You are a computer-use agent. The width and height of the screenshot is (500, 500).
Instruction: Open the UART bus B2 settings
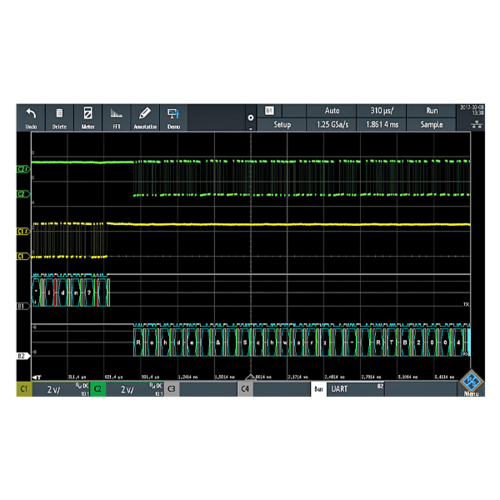355,389
